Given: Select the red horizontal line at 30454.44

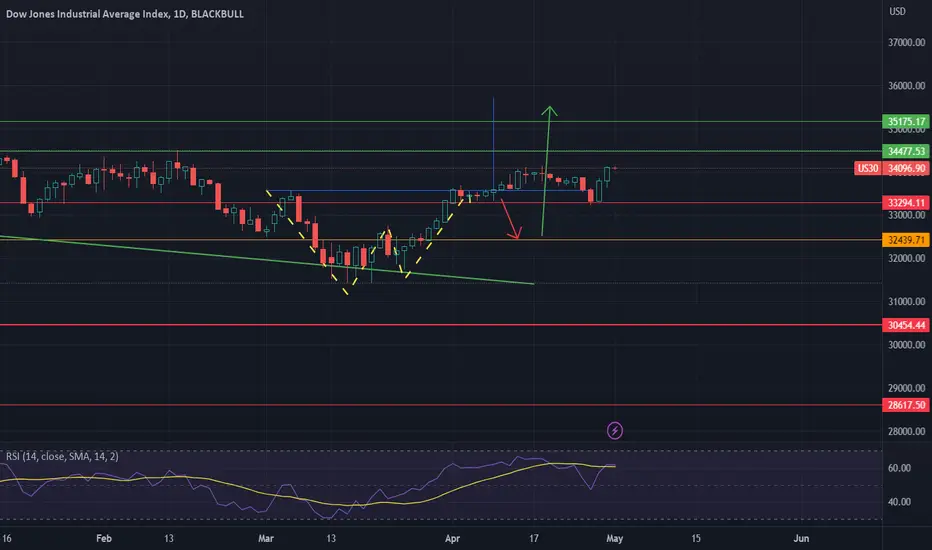Looking at the screenshot, I should pyautogui.click(x=440, y=325).
